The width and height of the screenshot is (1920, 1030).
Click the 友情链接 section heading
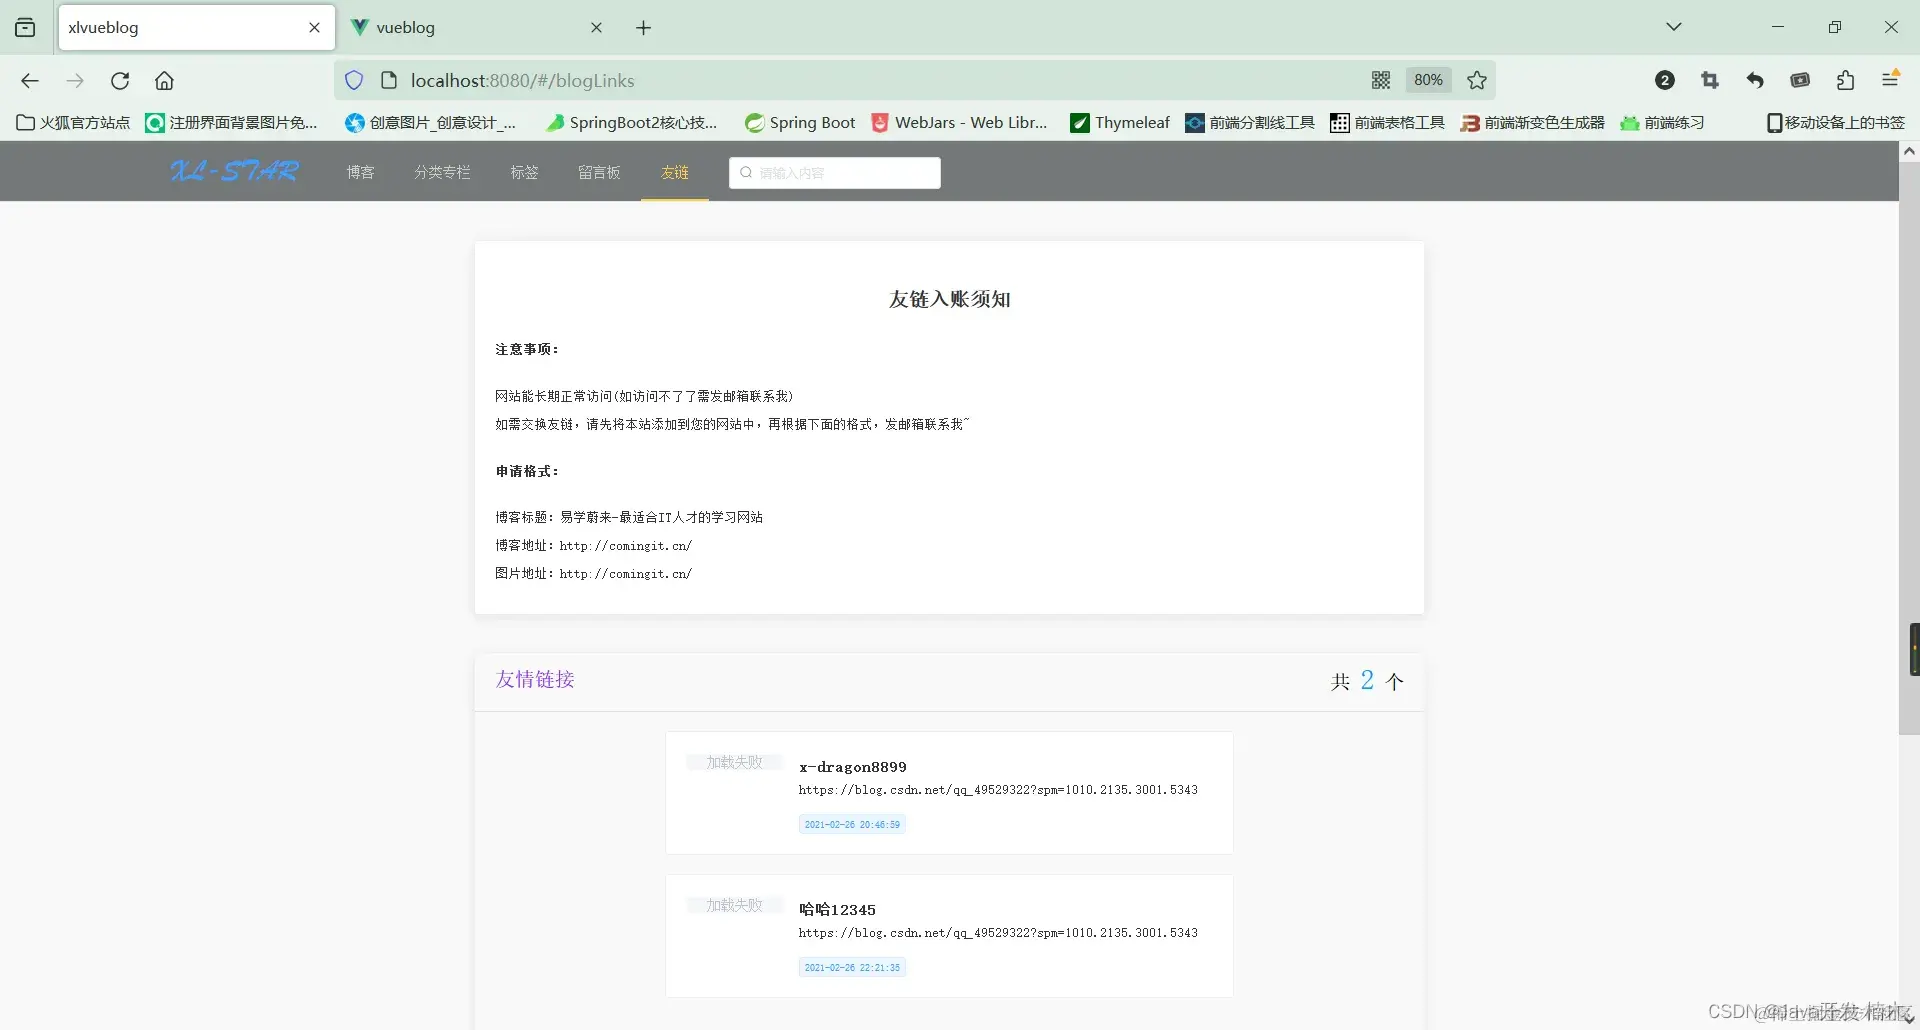point(535,680)
